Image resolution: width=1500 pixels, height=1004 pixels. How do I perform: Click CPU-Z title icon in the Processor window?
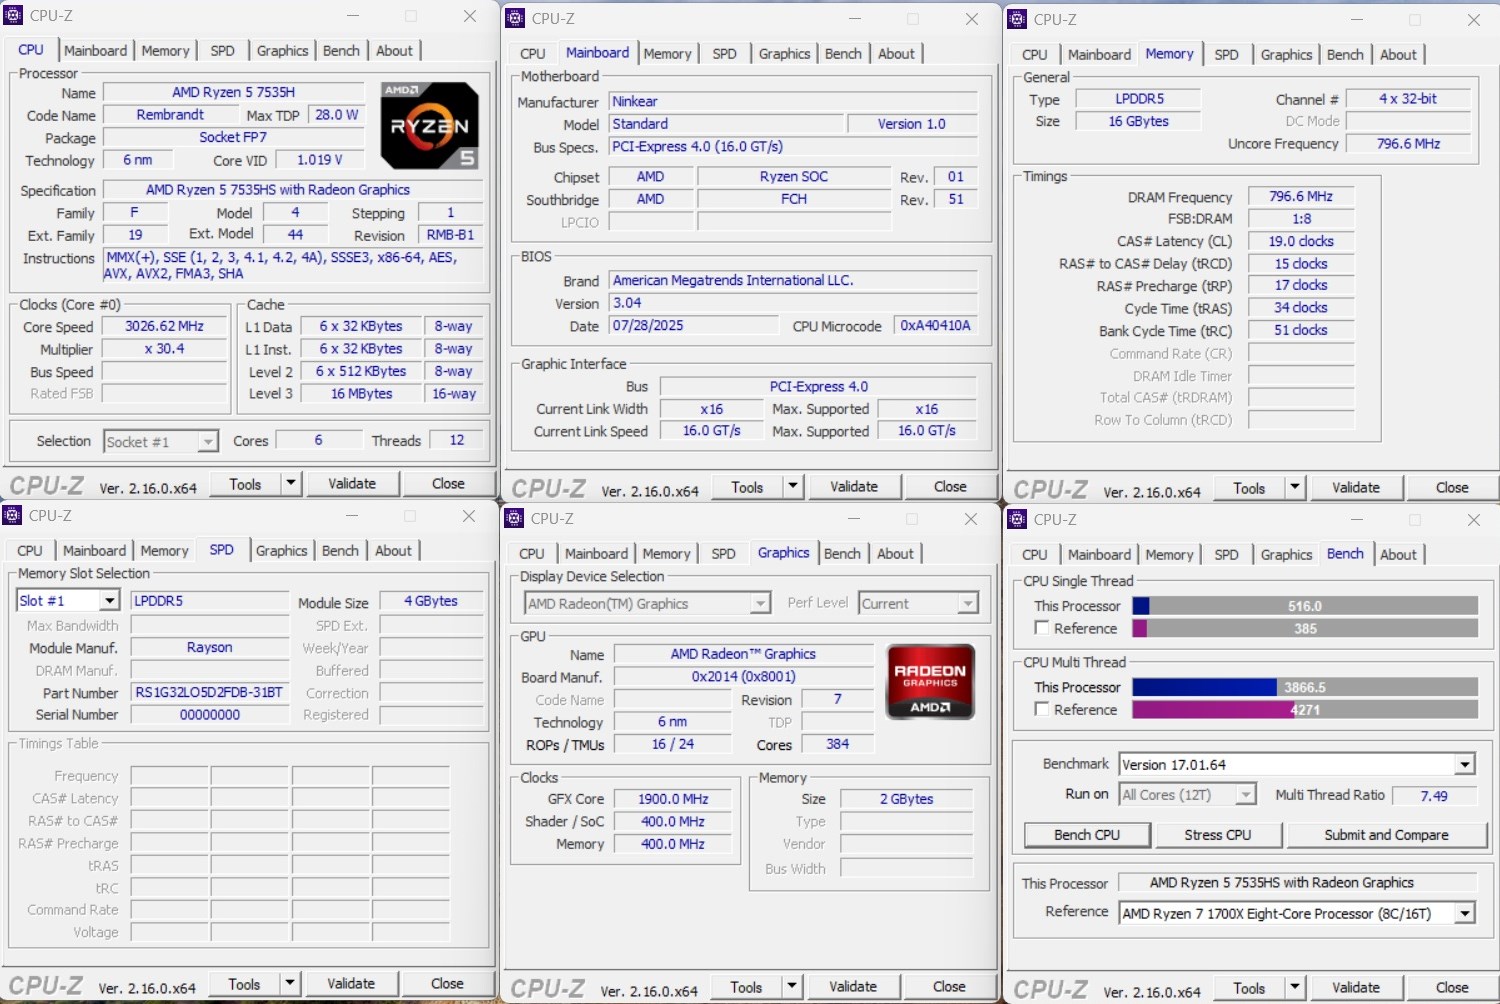(x=14, y=16)
